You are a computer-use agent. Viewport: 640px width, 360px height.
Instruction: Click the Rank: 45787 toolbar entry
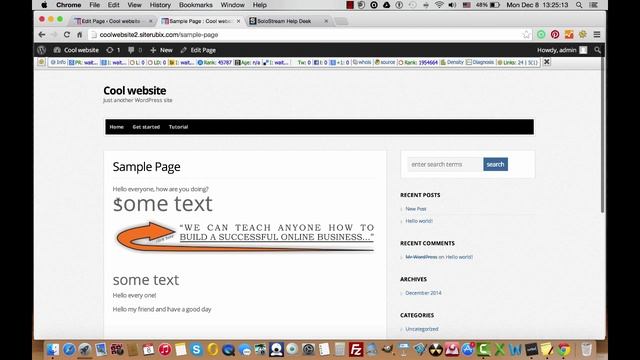pos(215,62)
